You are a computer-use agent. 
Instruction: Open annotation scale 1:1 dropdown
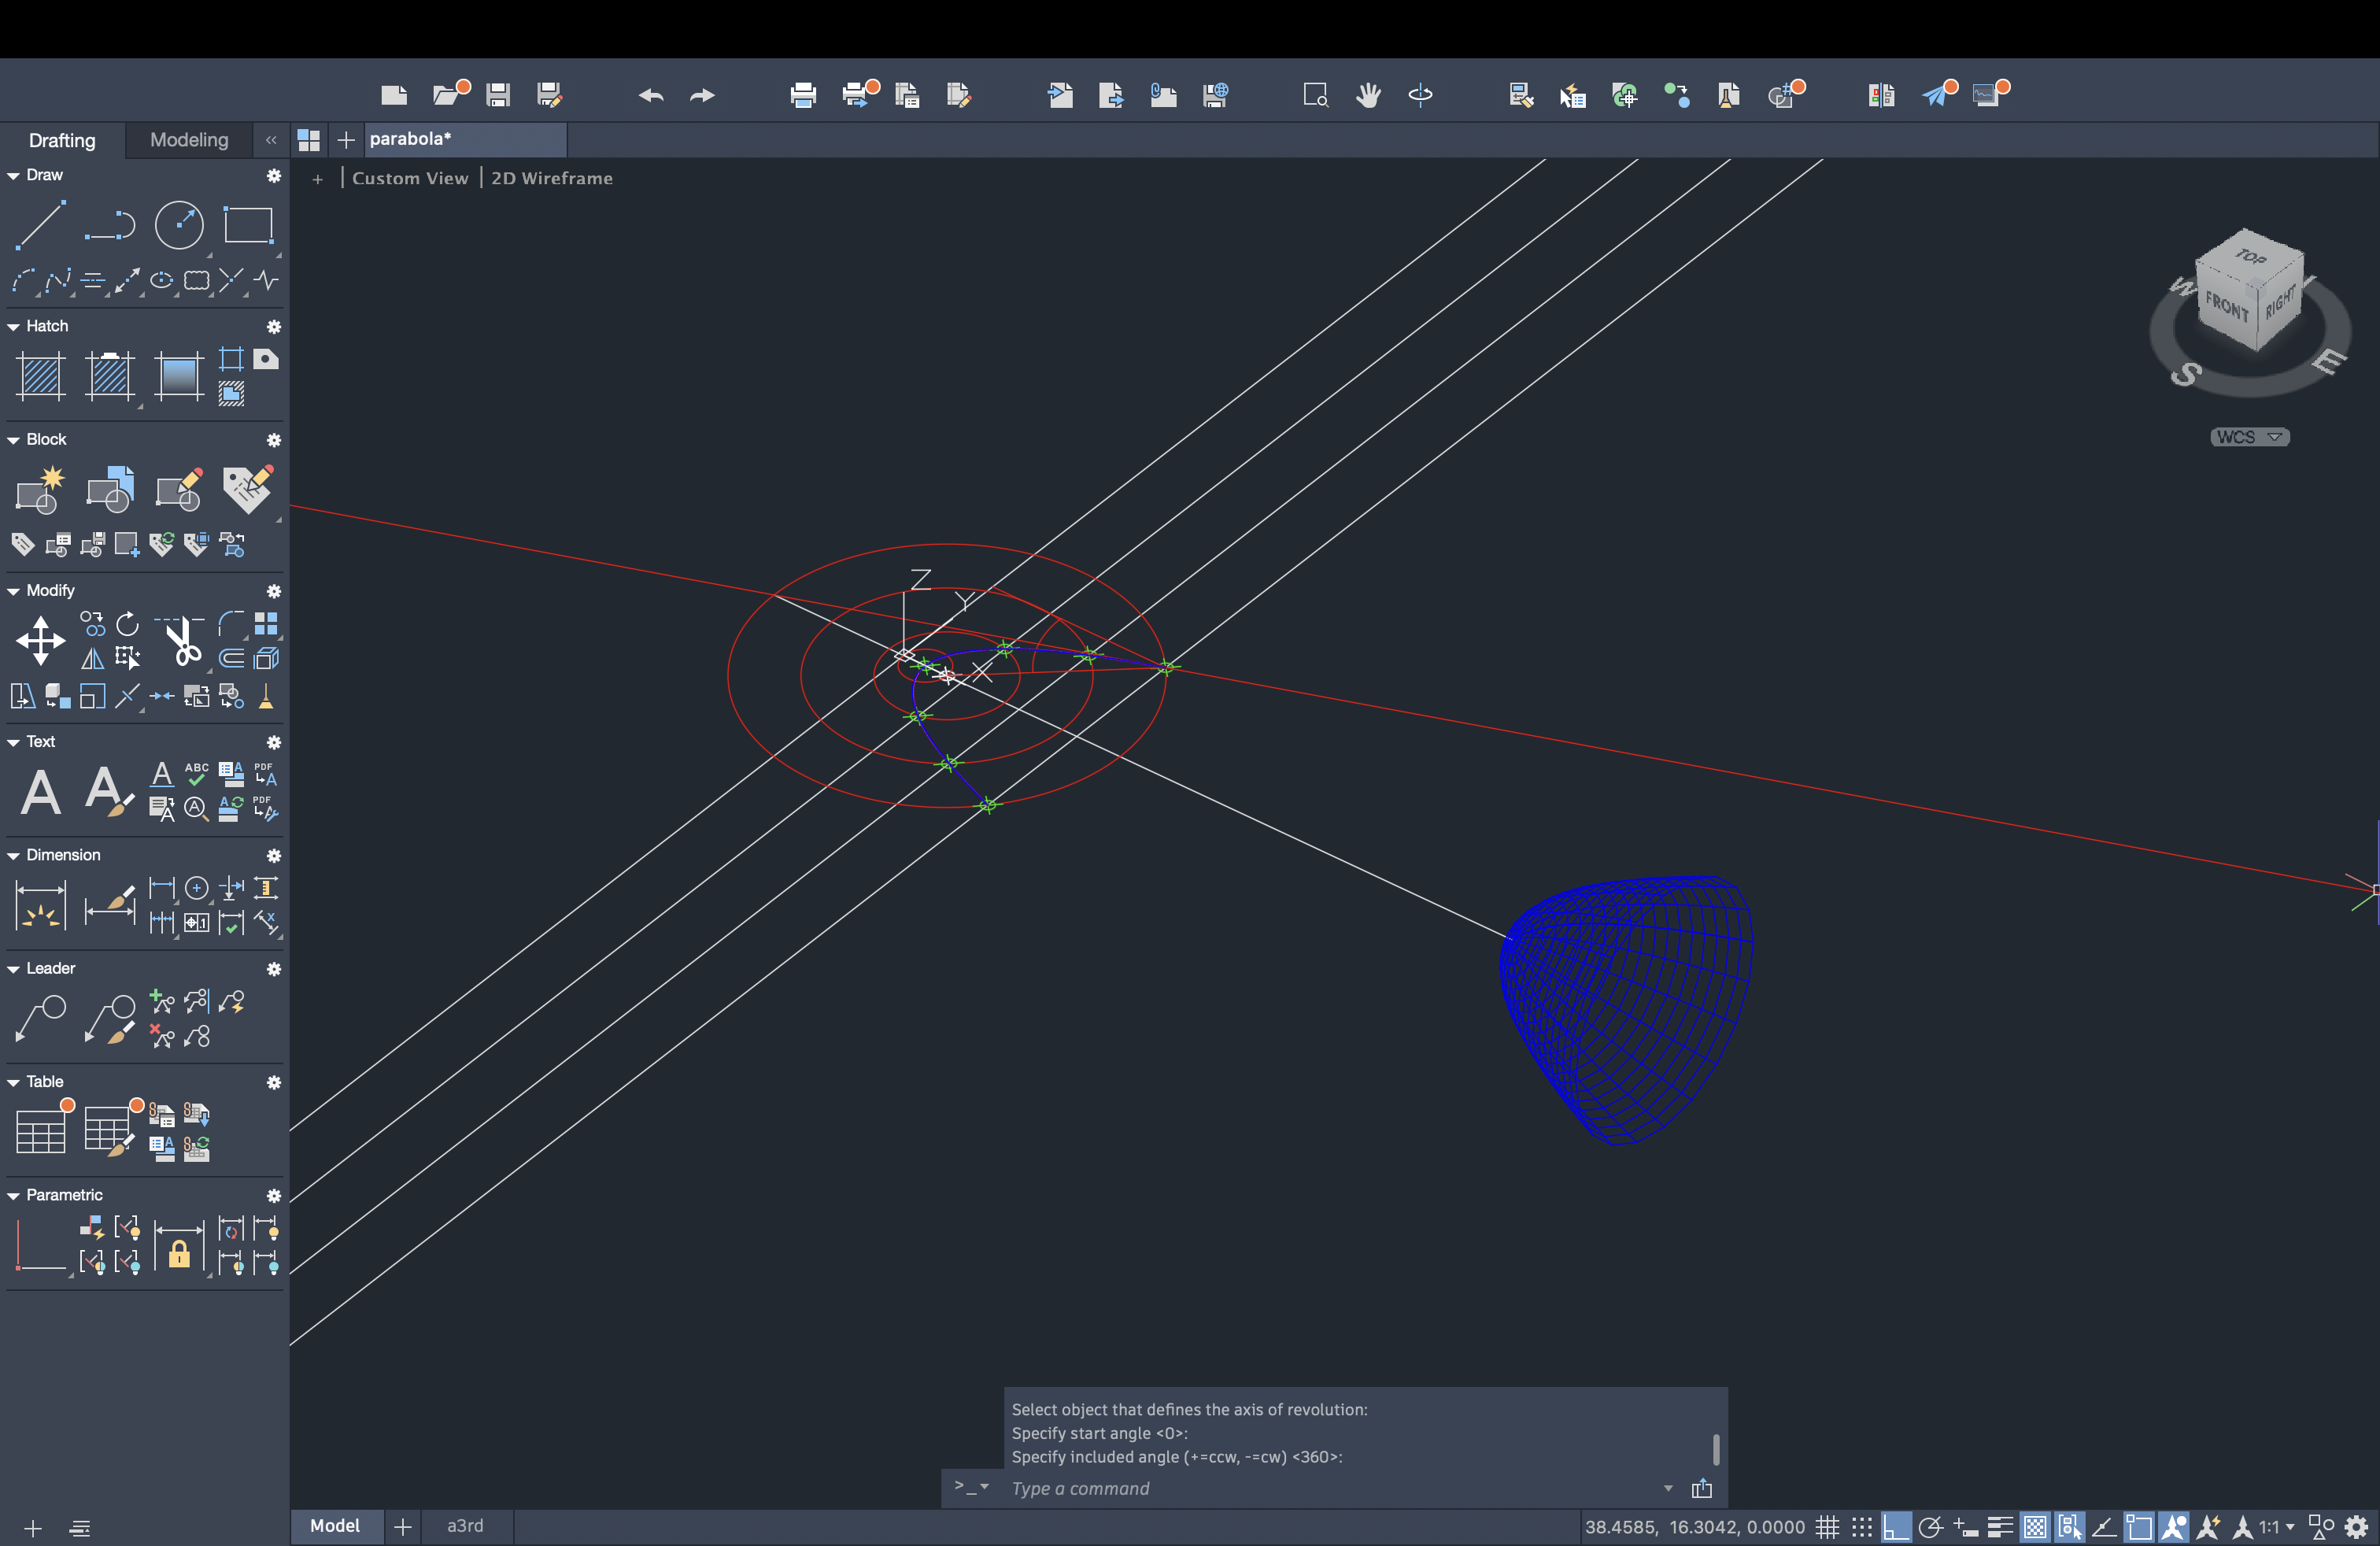click(x=2277, y=1527)
